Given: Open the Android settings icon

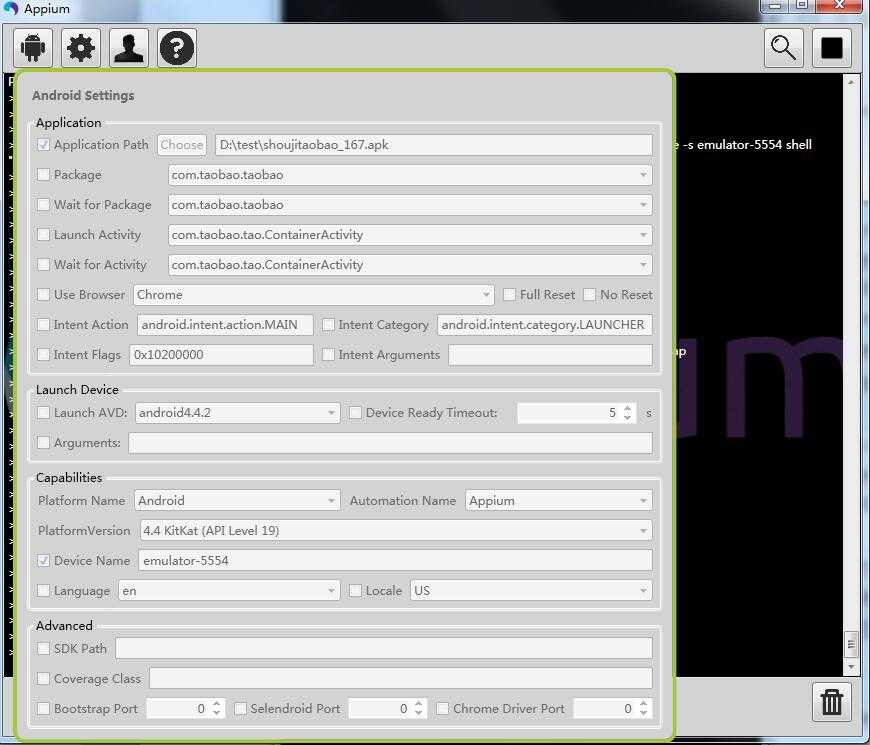Looking at the screenshot, I should (x=33, y=48).
